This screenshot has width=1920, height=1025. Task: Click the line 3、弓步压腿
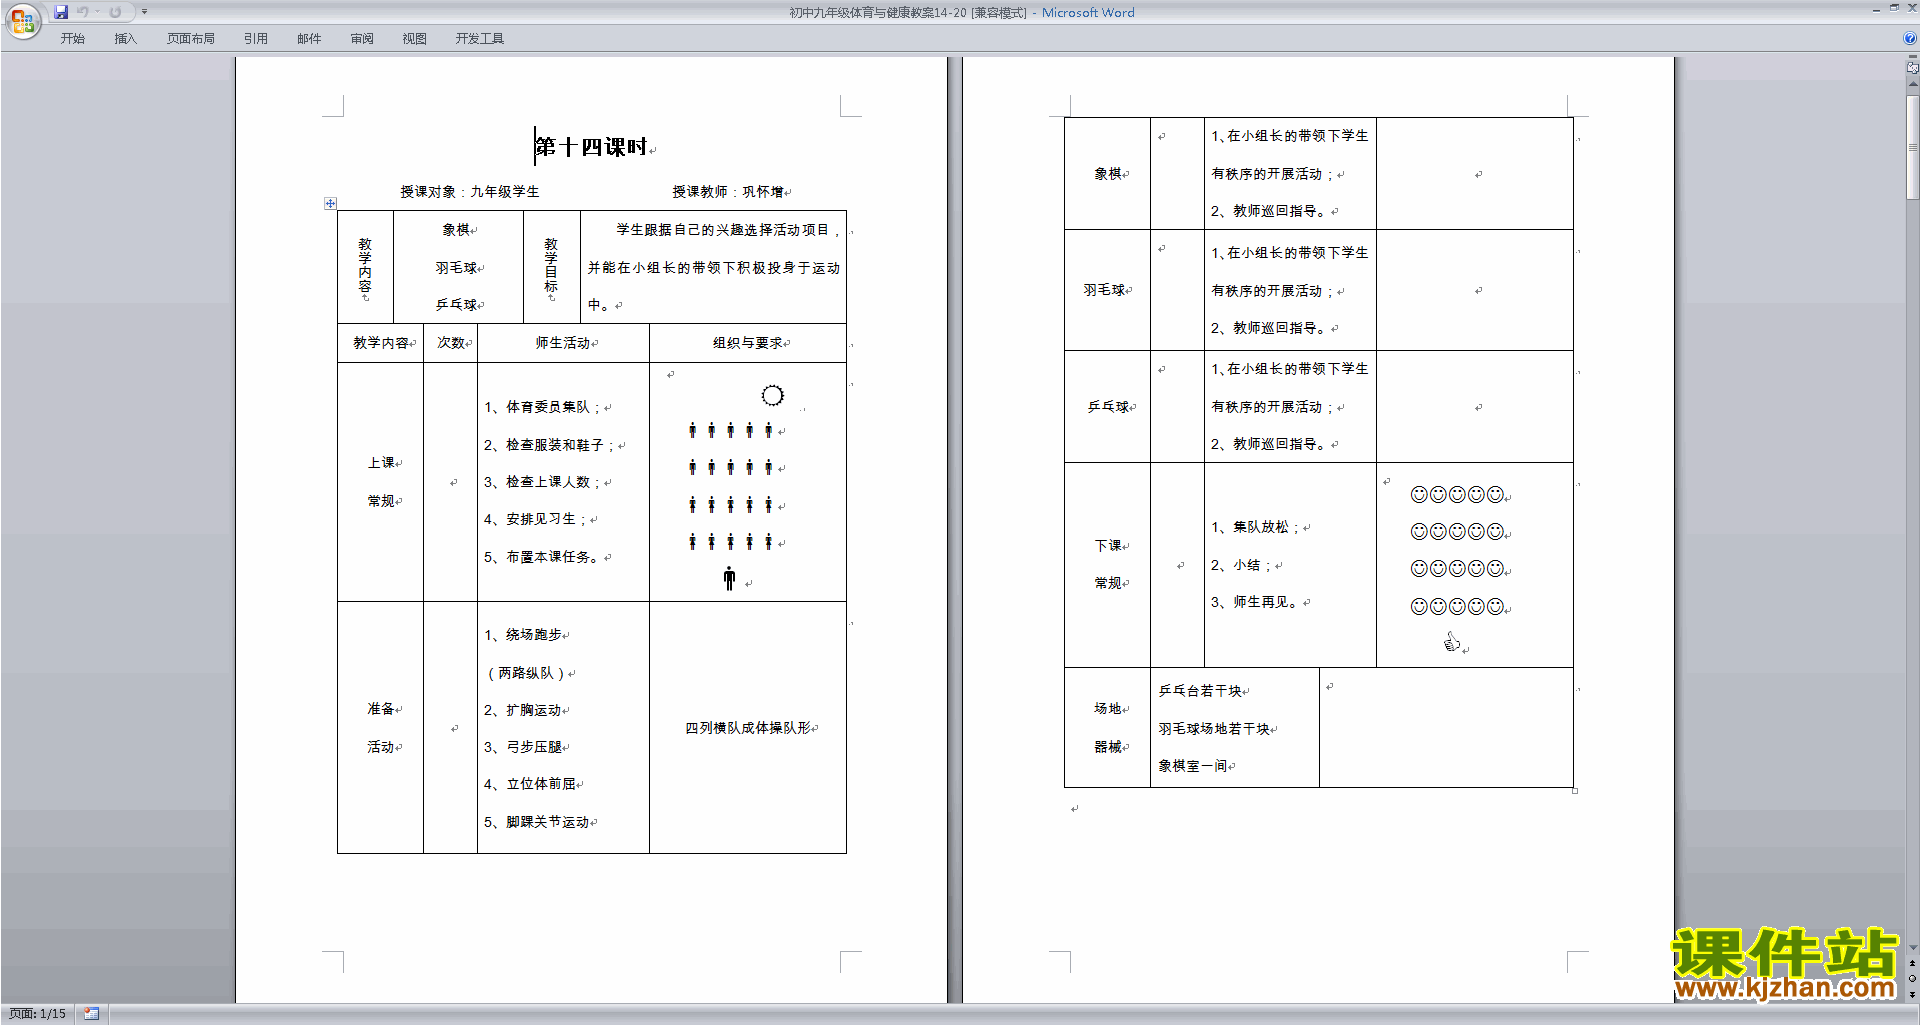(x=523, y=747)
